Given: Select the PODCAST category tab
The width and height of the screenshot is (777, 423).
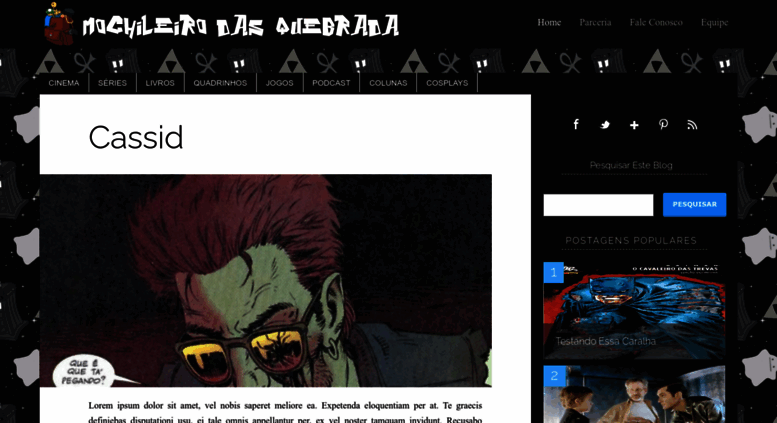Looking at the screenshot, I should (x=331, y=83).
